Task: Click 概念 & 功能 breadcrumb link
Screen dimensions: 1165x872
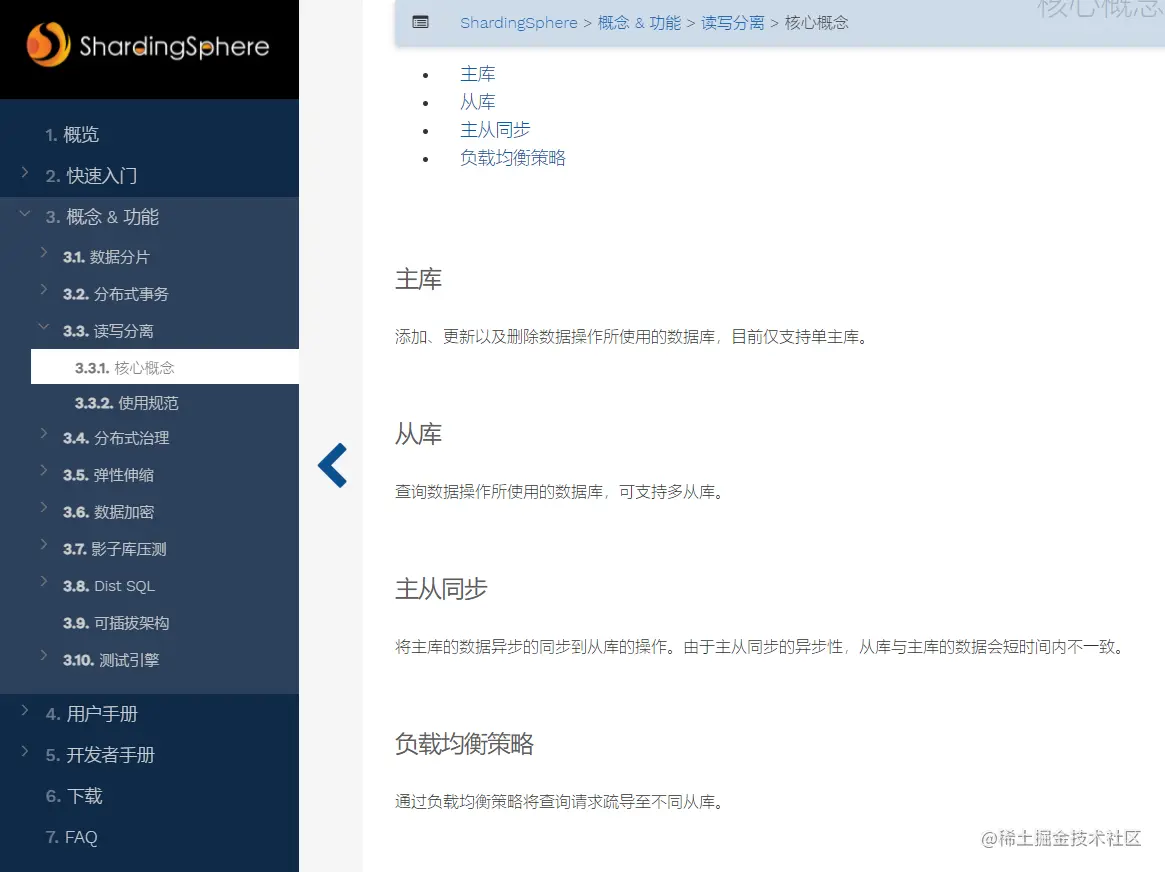Action: click(x=639, y=23)
